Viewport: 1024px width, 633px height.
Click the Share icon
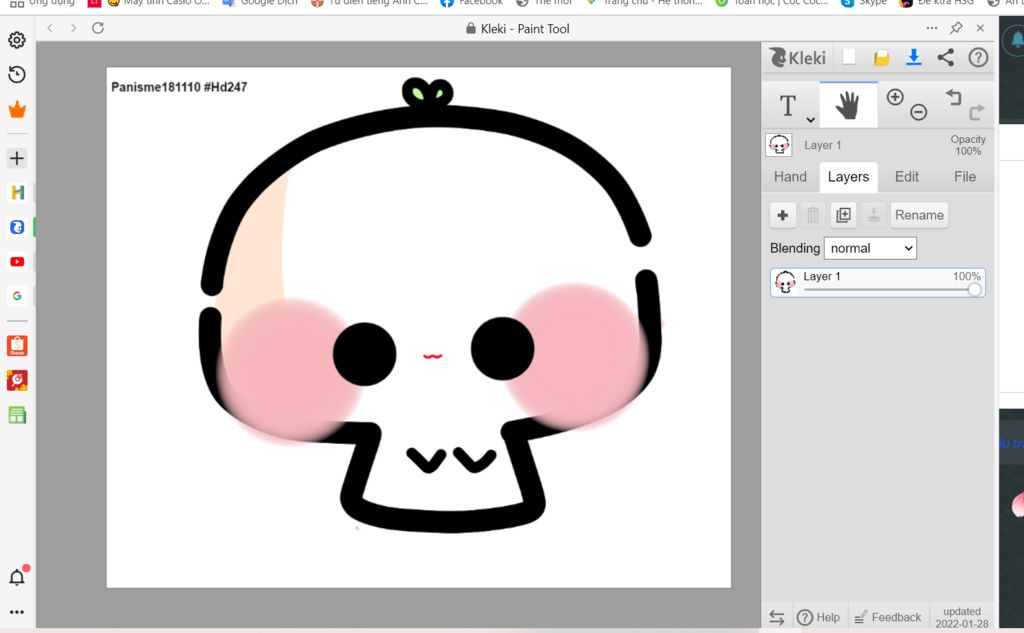coord(946,57)
